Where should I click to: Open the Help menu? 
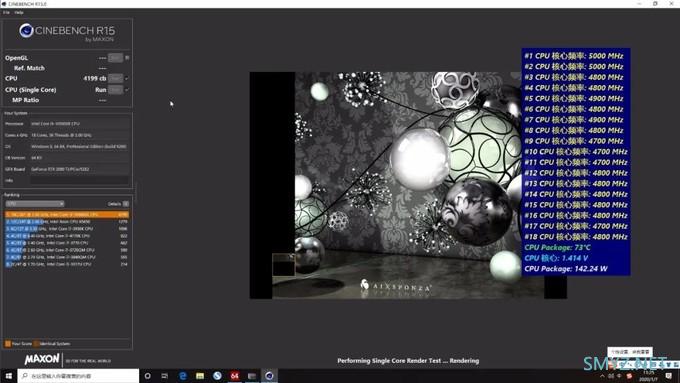pos(19,13)
